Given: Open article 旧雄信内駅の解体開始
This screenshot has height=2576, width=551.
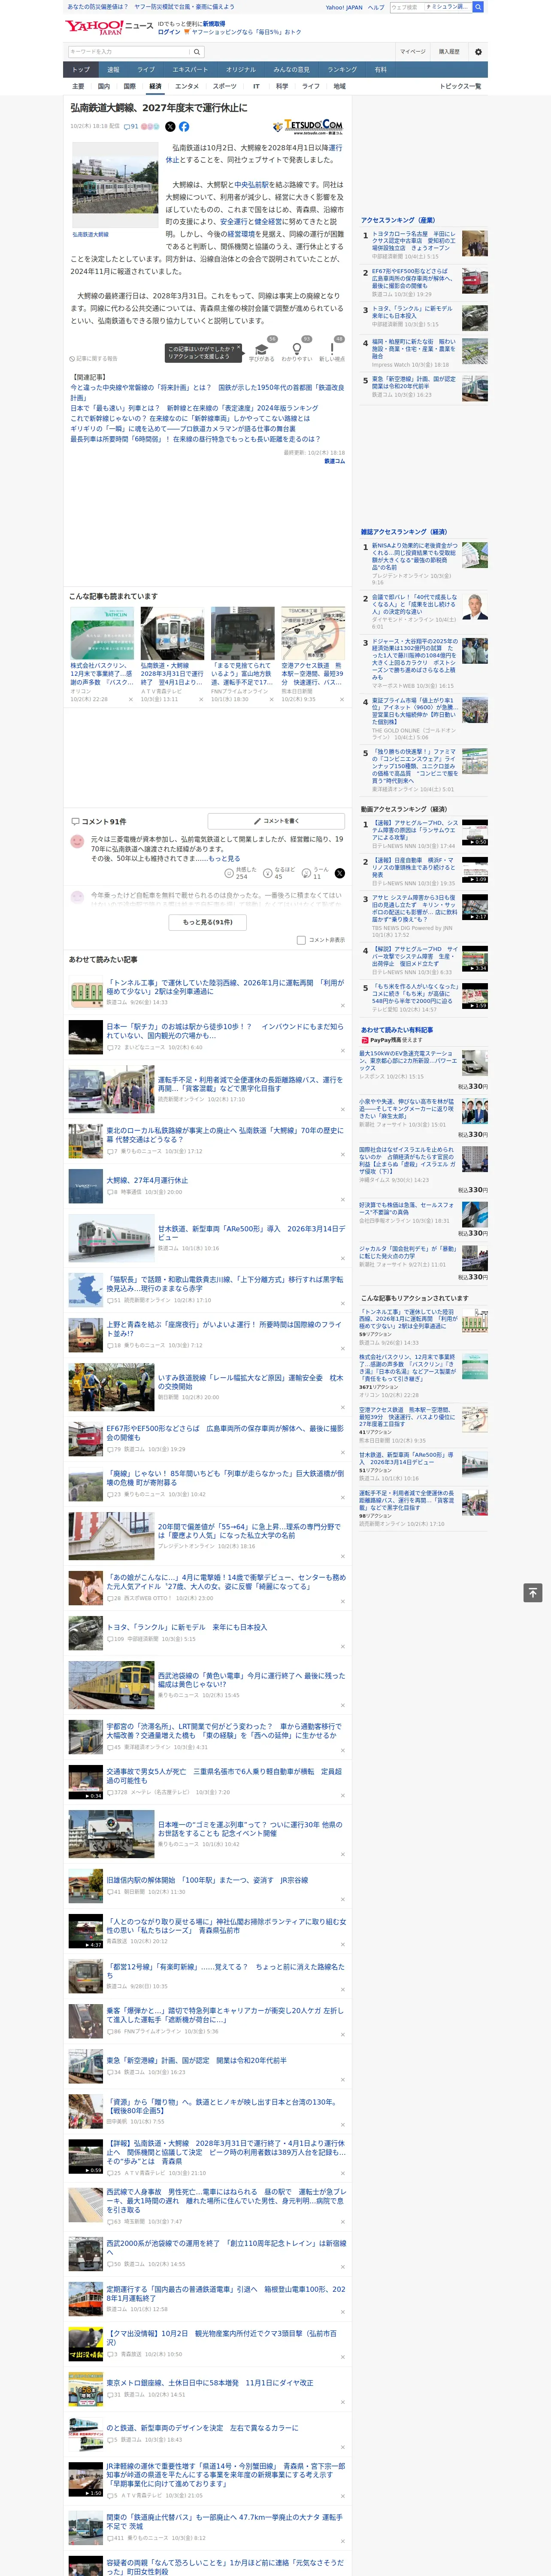Looking at the screenshot, I should pyautogui.click(x=207, y=1880).
